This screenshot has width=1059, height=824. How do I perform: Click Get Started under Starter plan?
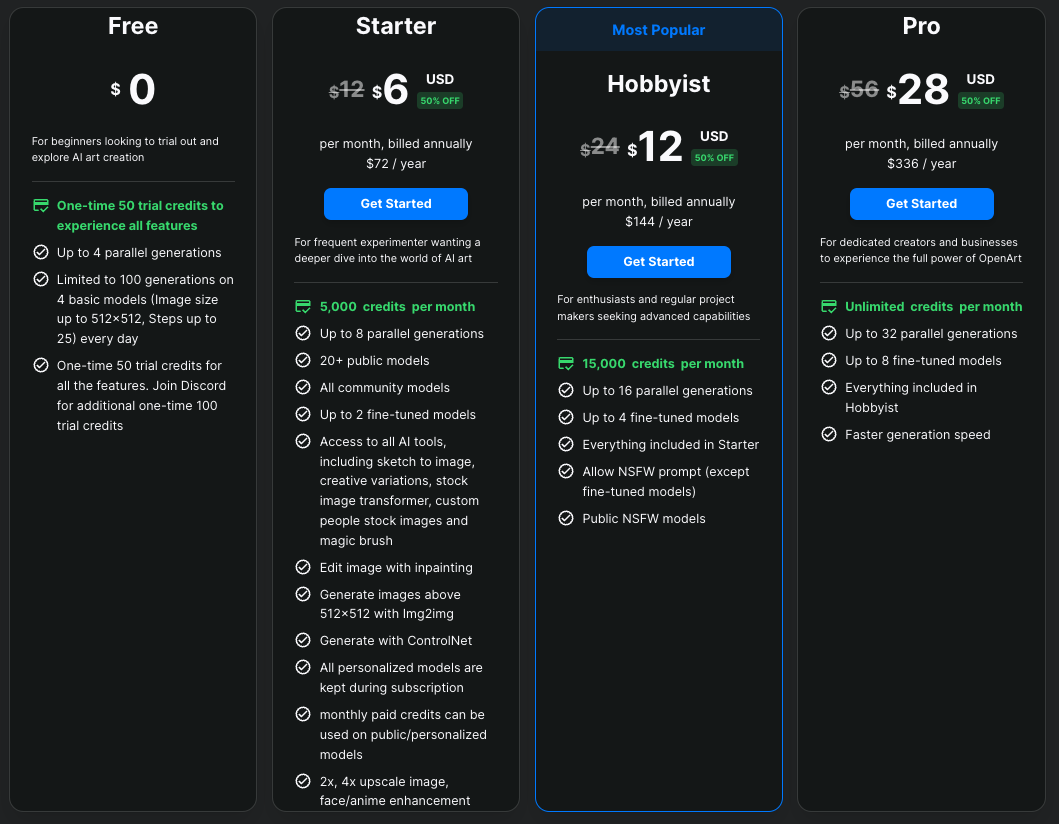tap(395, 204)
